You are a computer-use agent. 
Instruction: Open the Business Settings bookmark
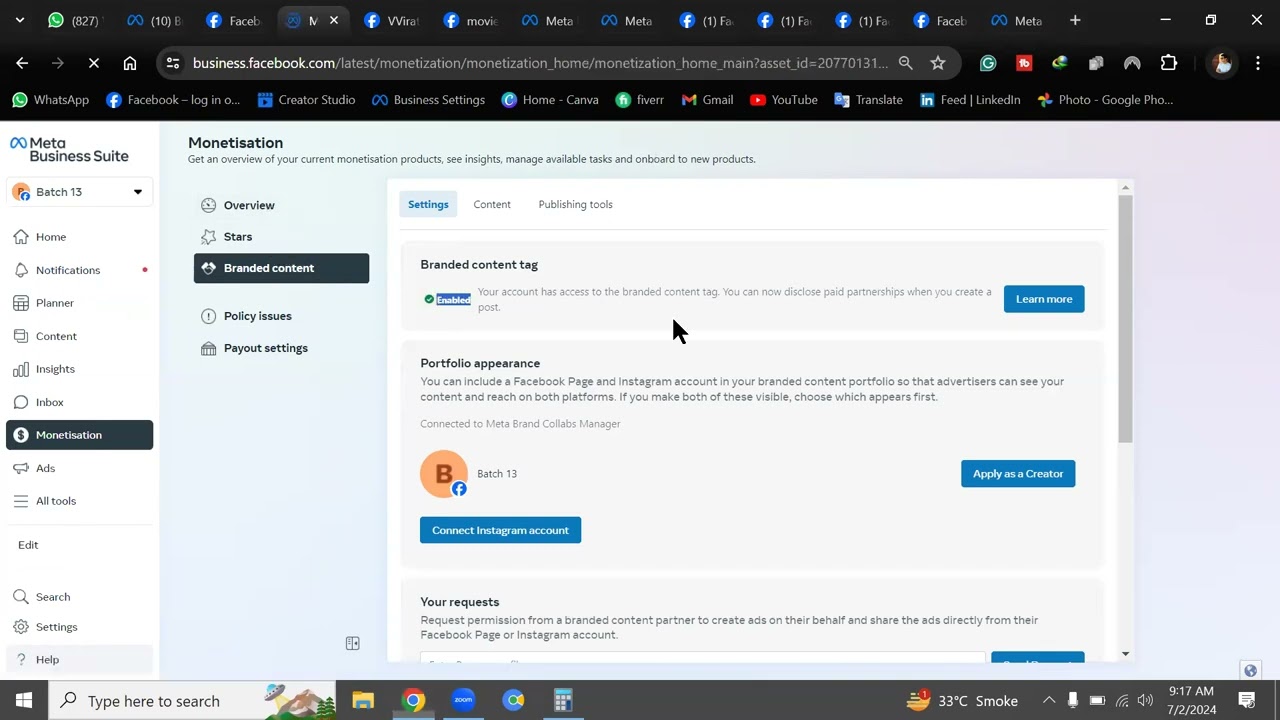pos(428,100)
